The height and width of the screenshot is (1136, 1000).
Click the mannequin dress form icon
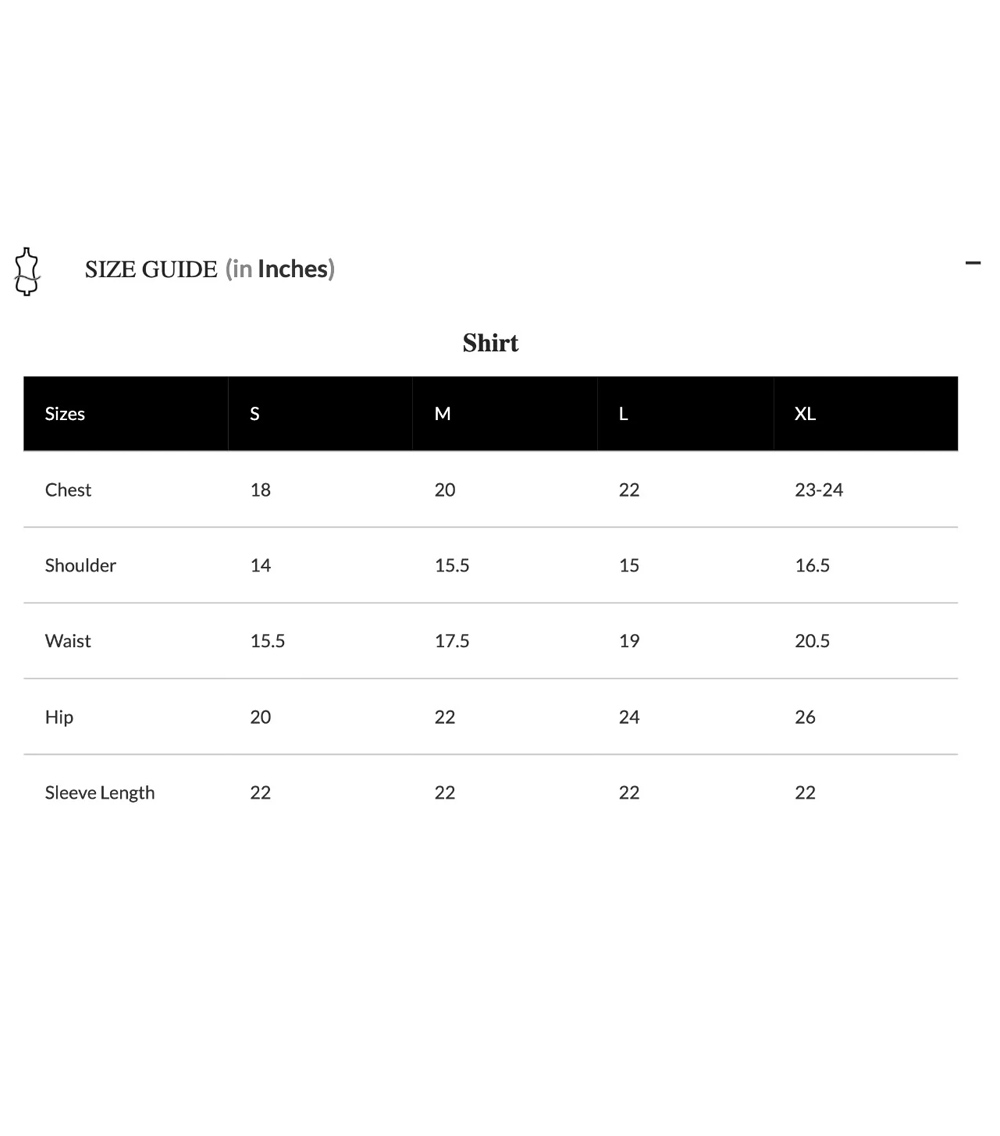pos(27,271)
